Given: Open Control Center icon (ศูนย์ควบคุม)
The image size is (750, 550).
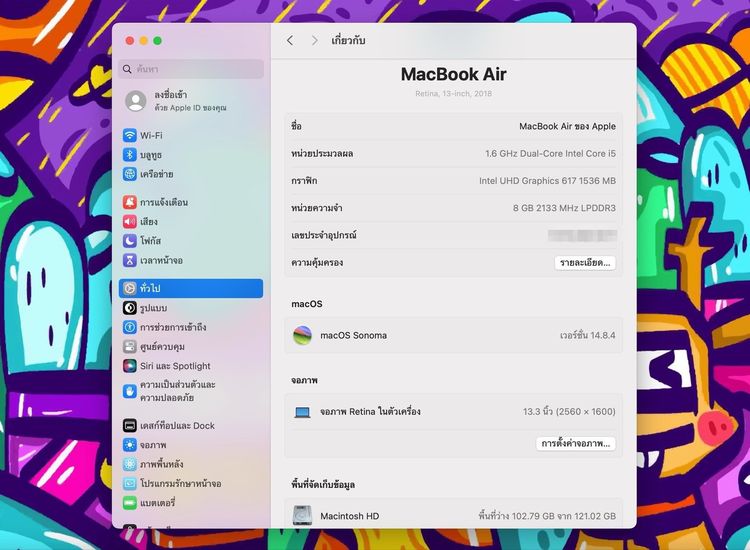Looking at the screenshot, I should pos(130,346).
